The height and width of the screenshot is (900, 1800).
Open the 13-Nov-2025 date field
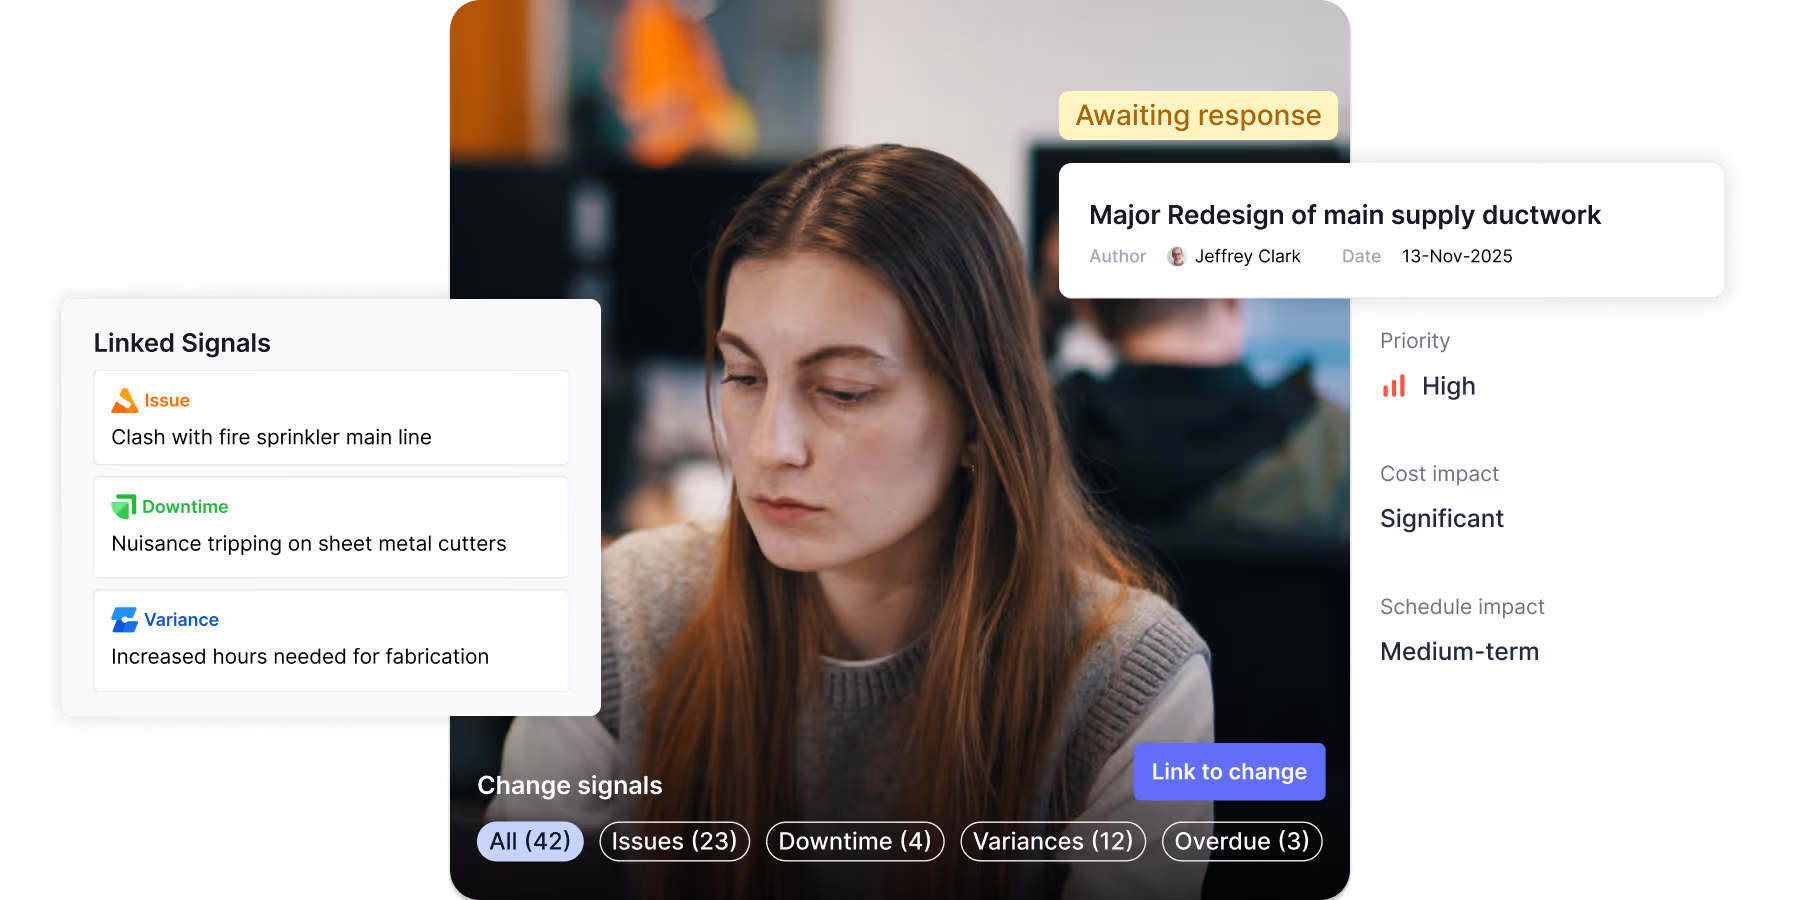(1456, 256)
